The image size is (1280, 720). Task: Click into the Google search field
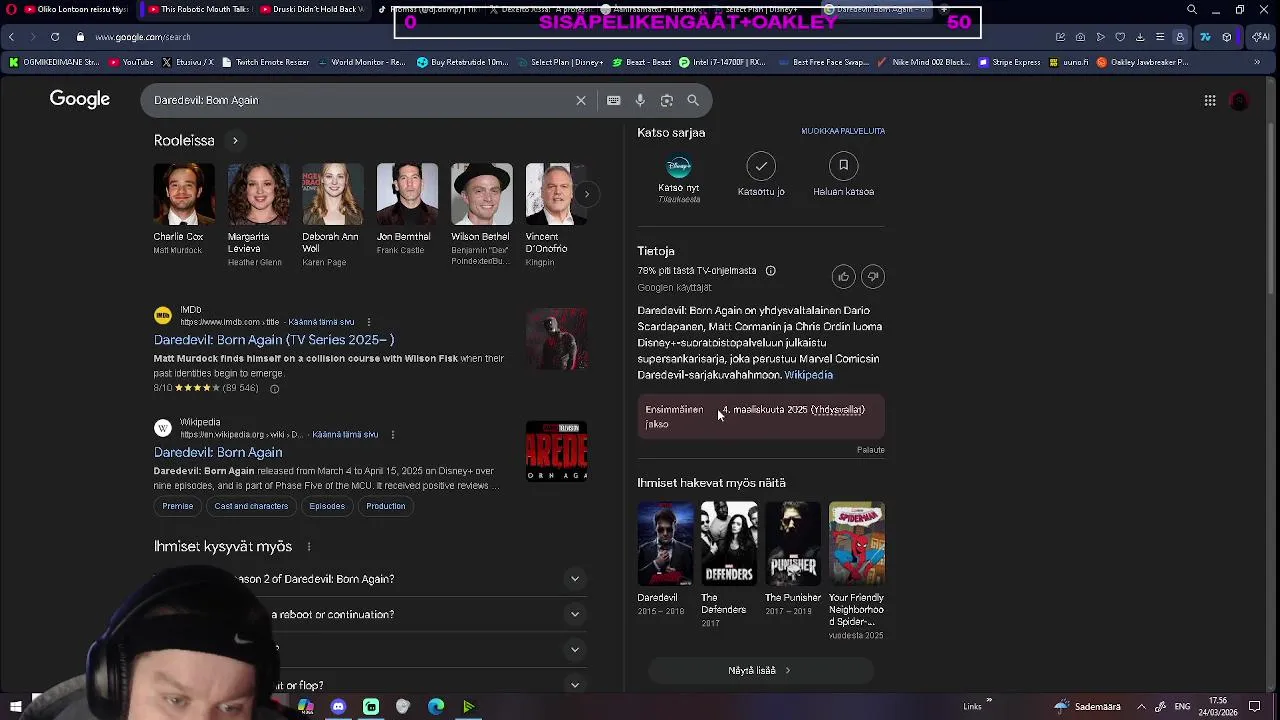[360, 100]
